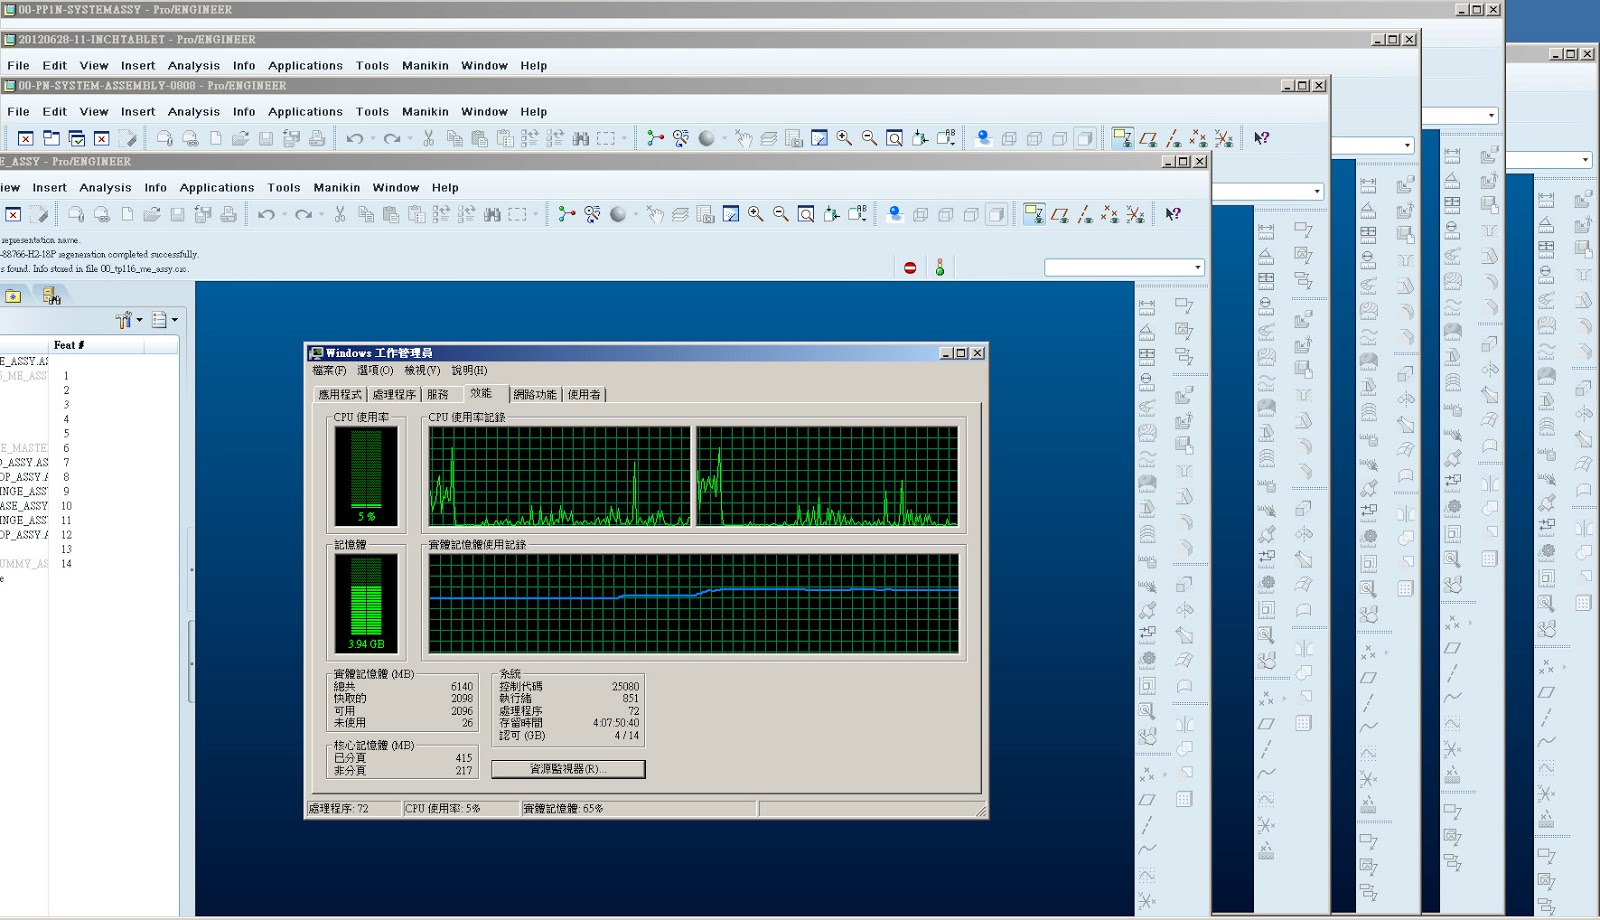Viewport: 1600px width, 920px height.
Task: Open Tools menu in E_ASSY window
Action: 284,188
